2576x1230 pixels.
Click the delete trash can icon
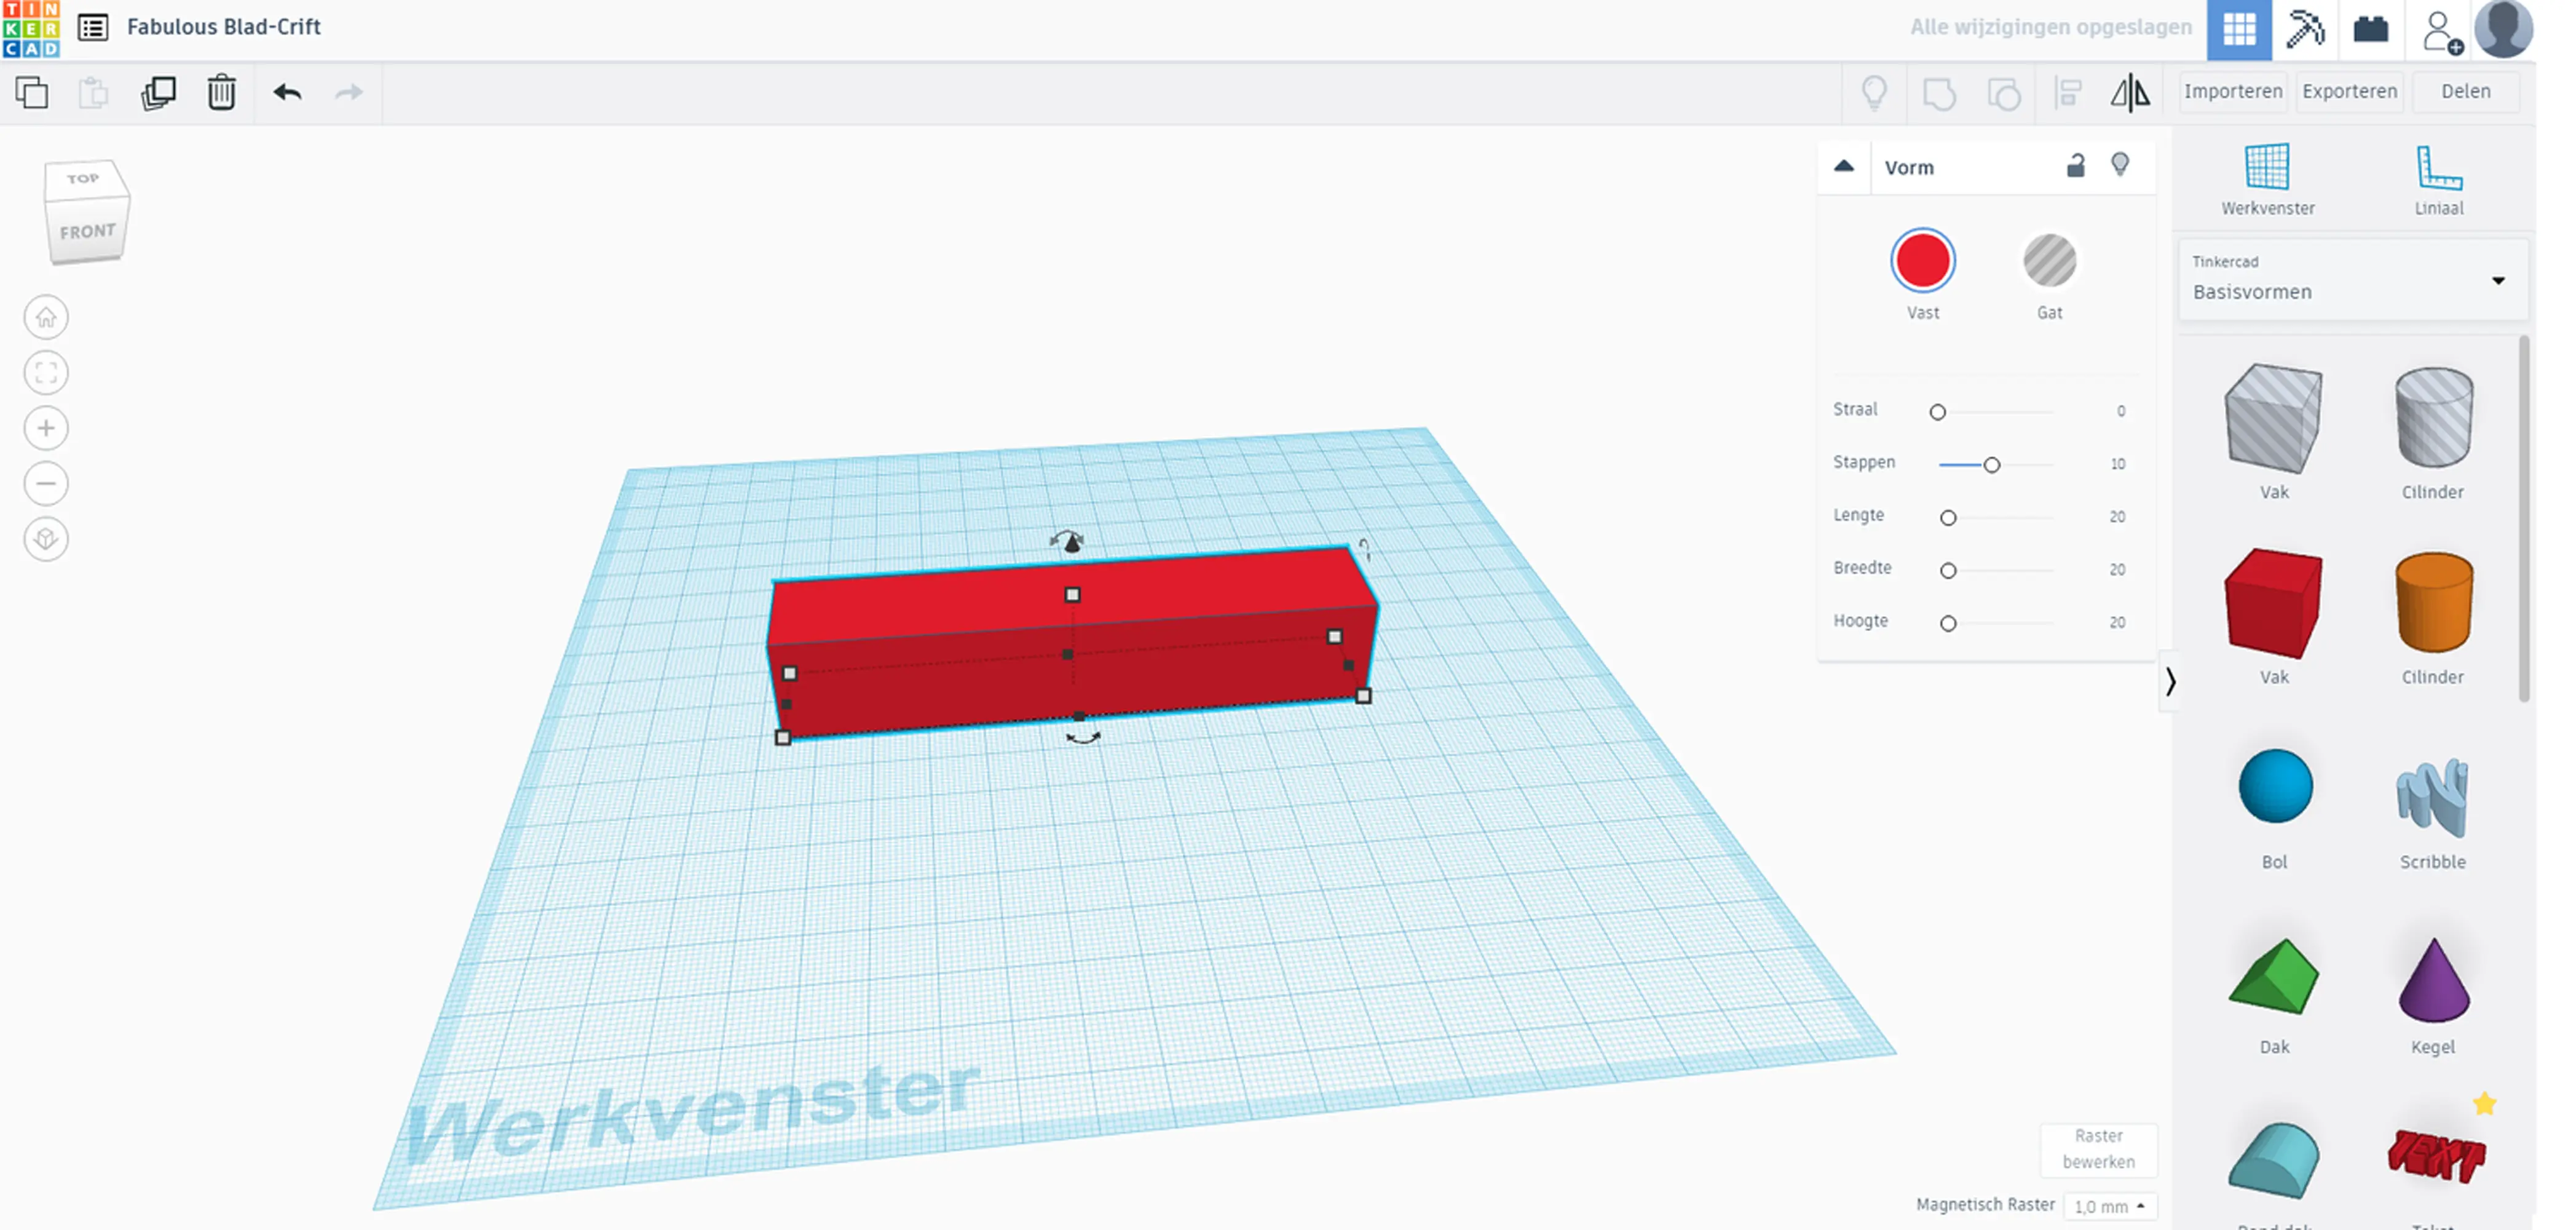pyautogui.click(x=221, y=92)
